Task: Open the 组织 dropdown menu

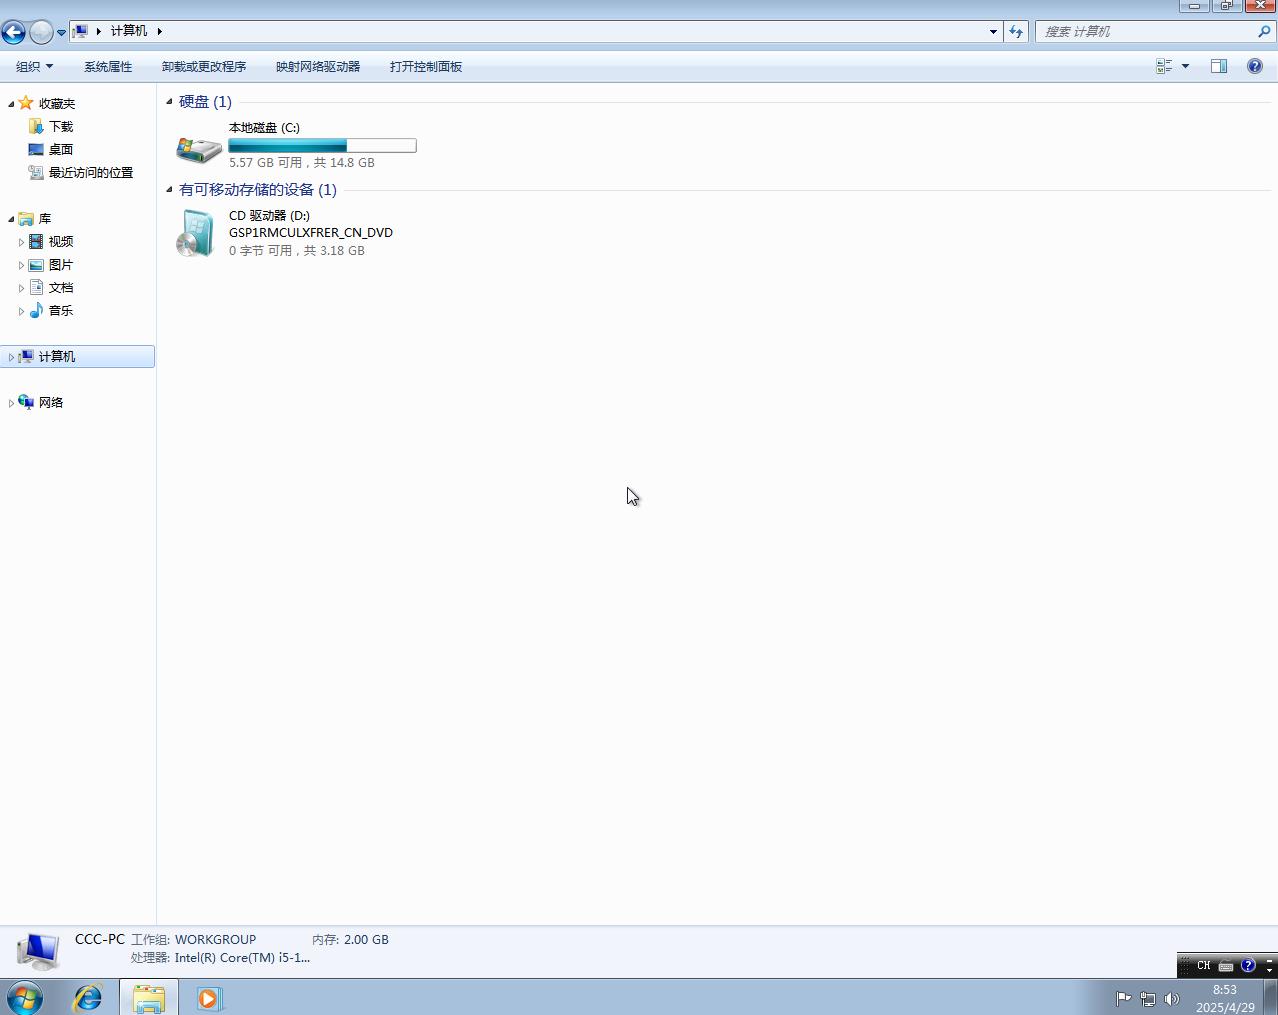Action: pos(34,67)
